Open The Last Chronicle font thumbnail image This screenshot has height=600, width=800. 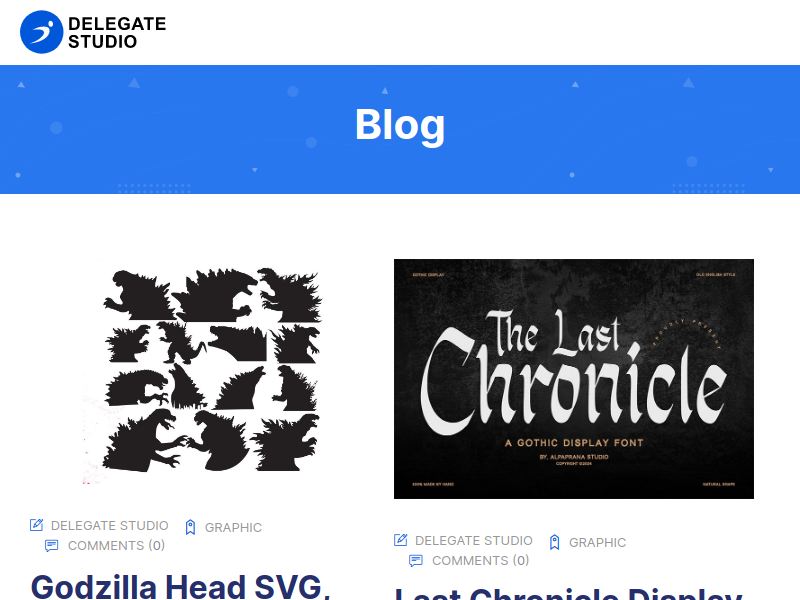[573, 379]
